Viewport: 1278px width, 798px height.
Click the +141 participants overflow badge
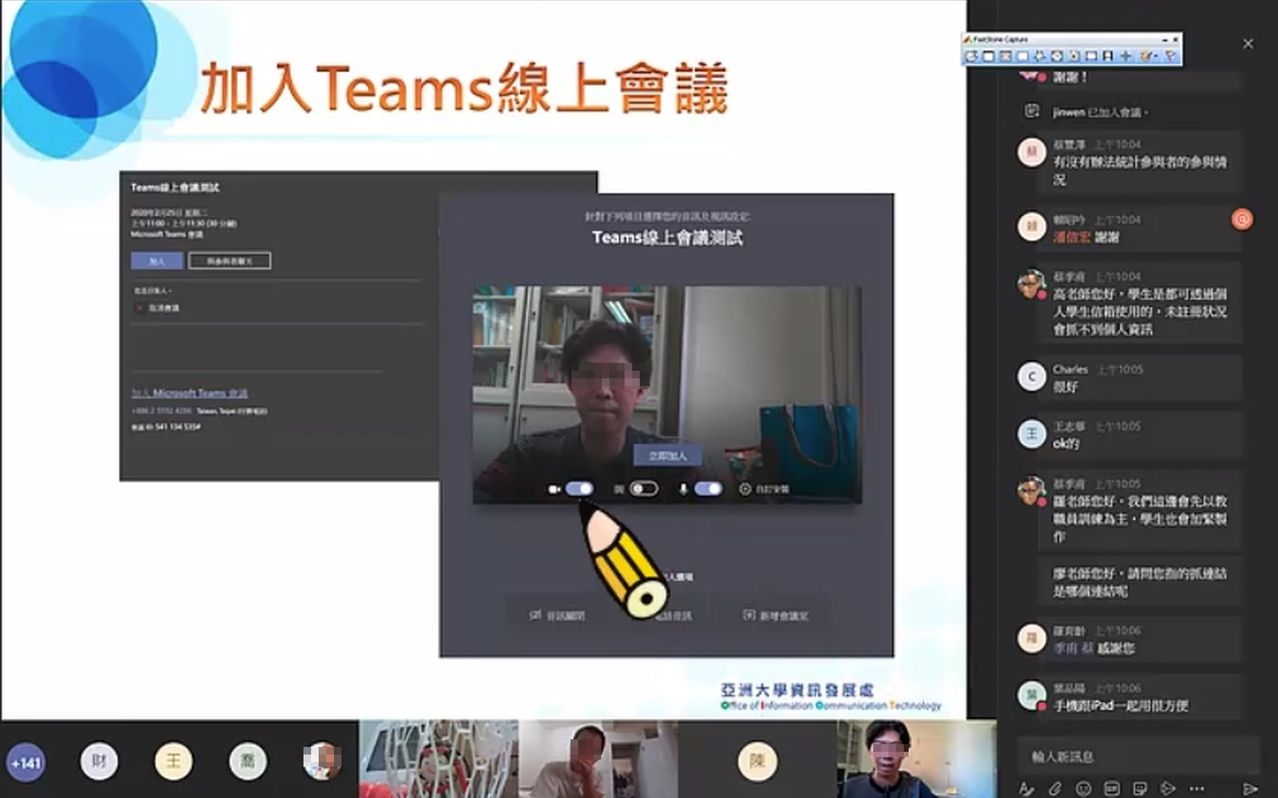coord(26,763)
